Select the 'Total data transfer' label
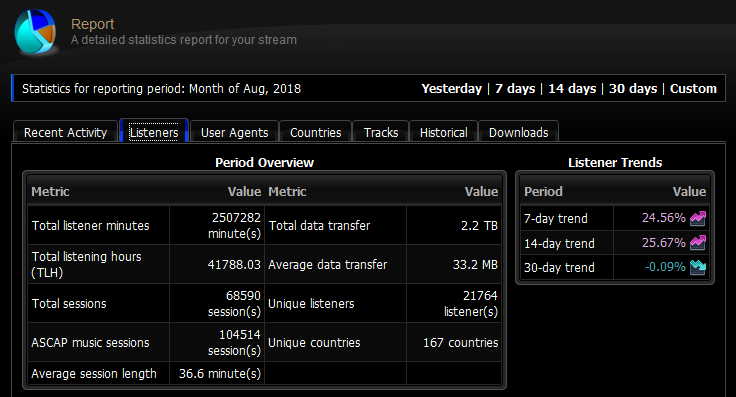736x397 pixels. coord(319,226)
